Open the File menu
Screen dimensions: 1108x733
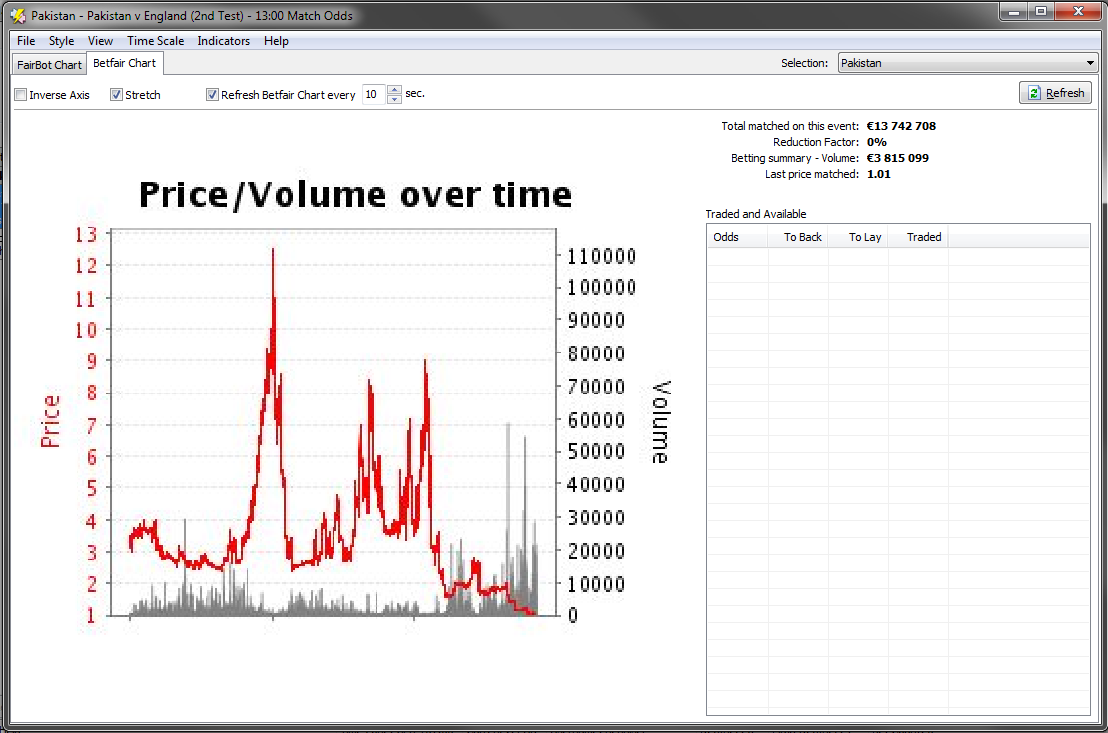pos(25,41)
